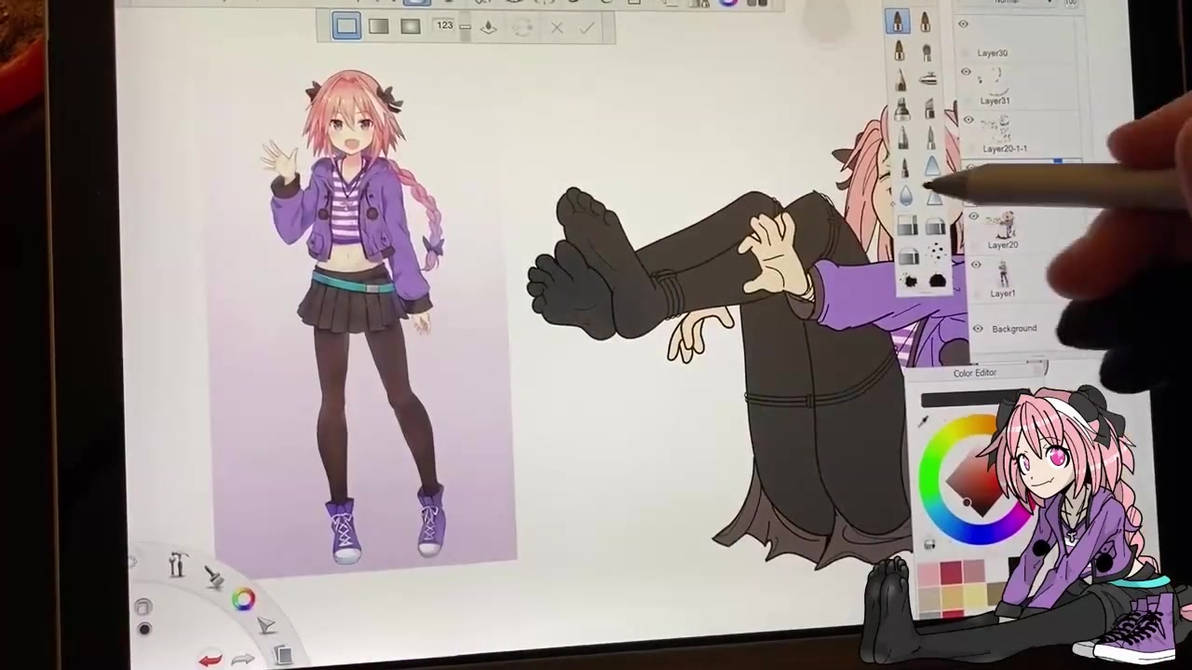1192x670 pixels.
Task: Select the top pen tip in the brush panel
Action: tap(897, 20)
